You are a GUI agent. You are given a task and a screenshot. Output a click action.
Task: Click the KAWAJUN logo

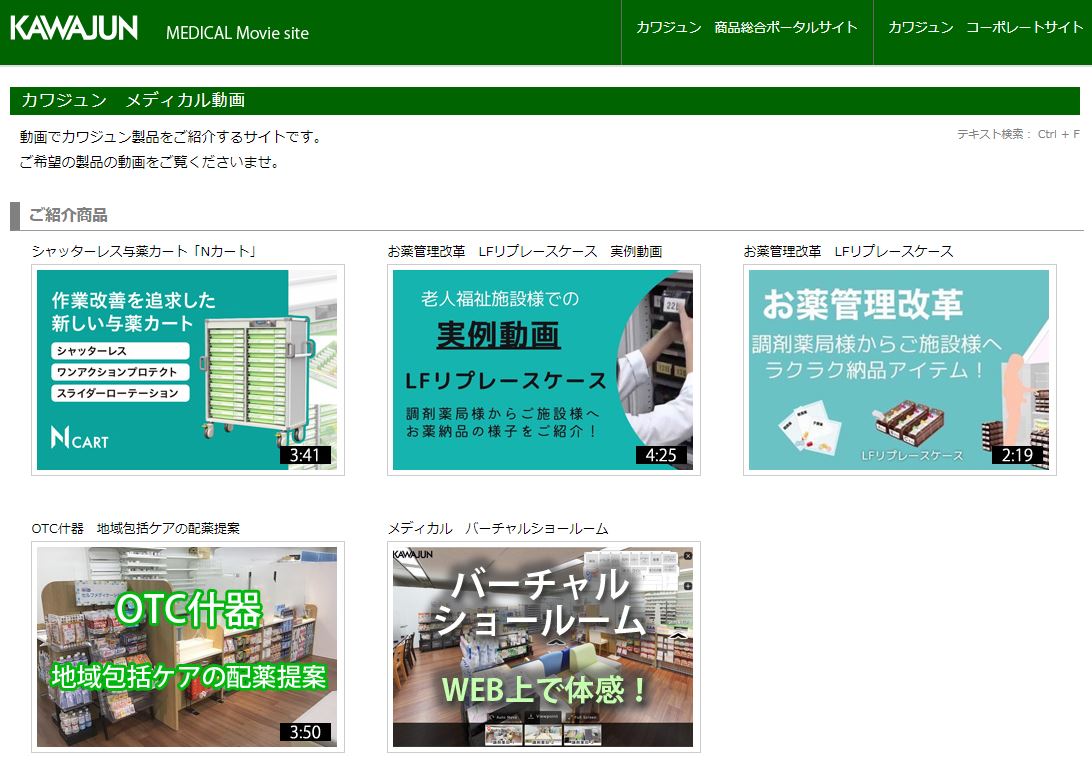point(74,28)
